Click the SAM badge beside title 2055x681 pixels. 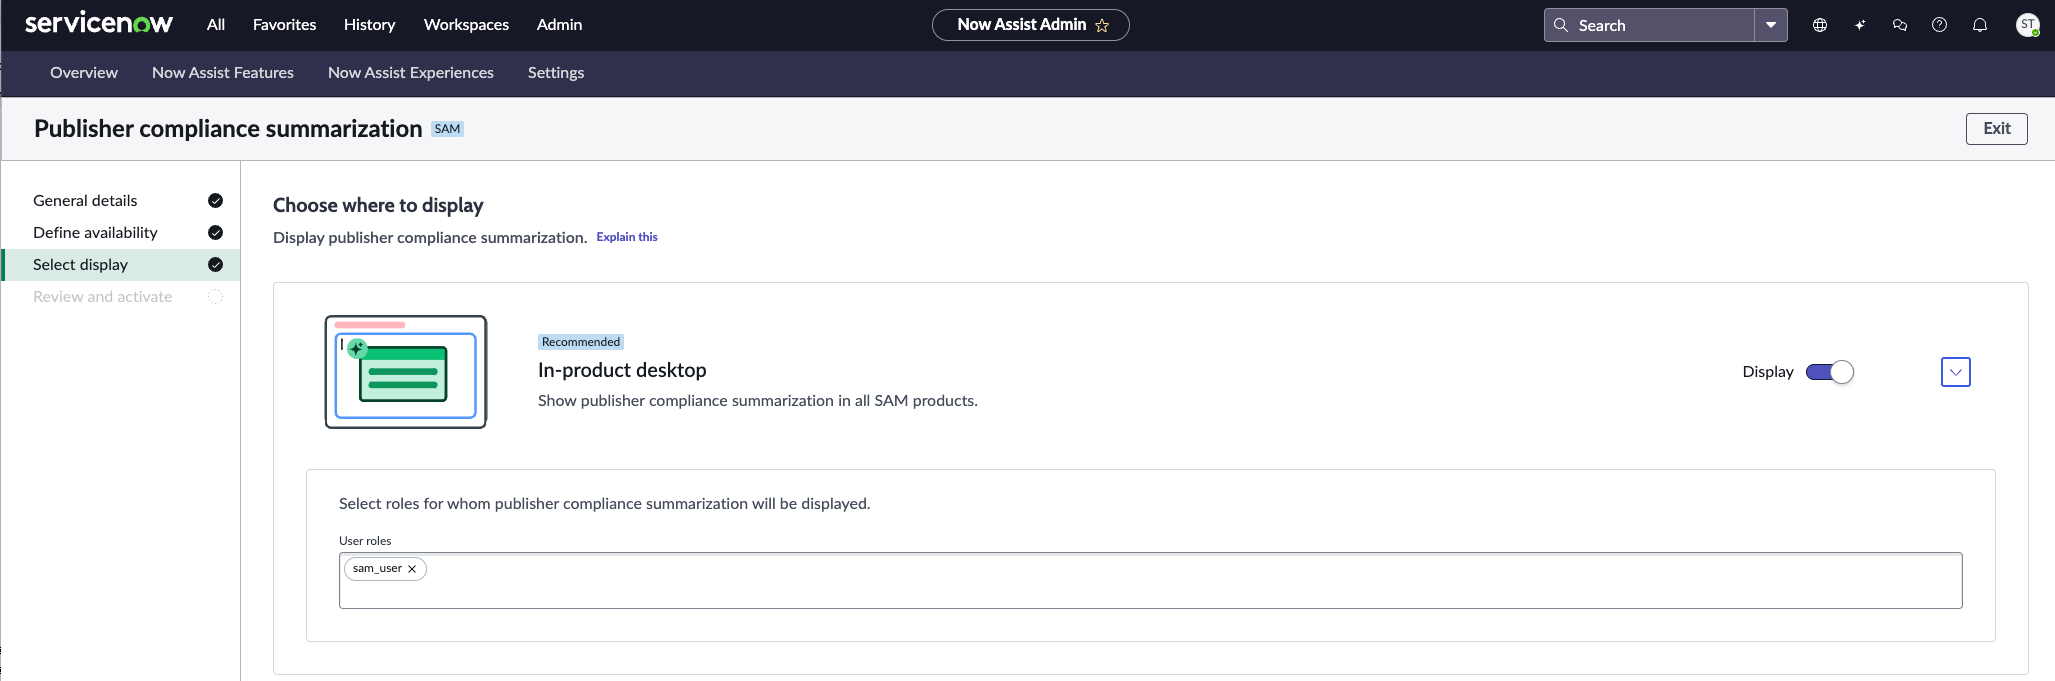[448, 129]
